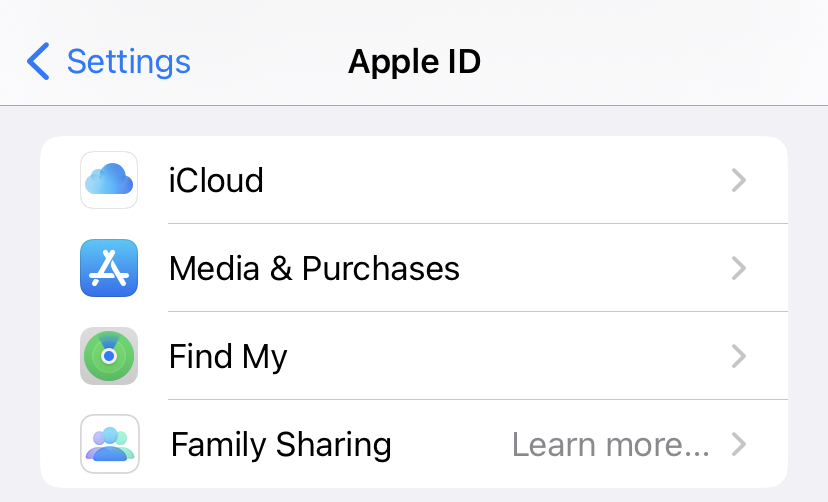
Task: Tap the iCloud cloud icon
Action: [109, 180]
